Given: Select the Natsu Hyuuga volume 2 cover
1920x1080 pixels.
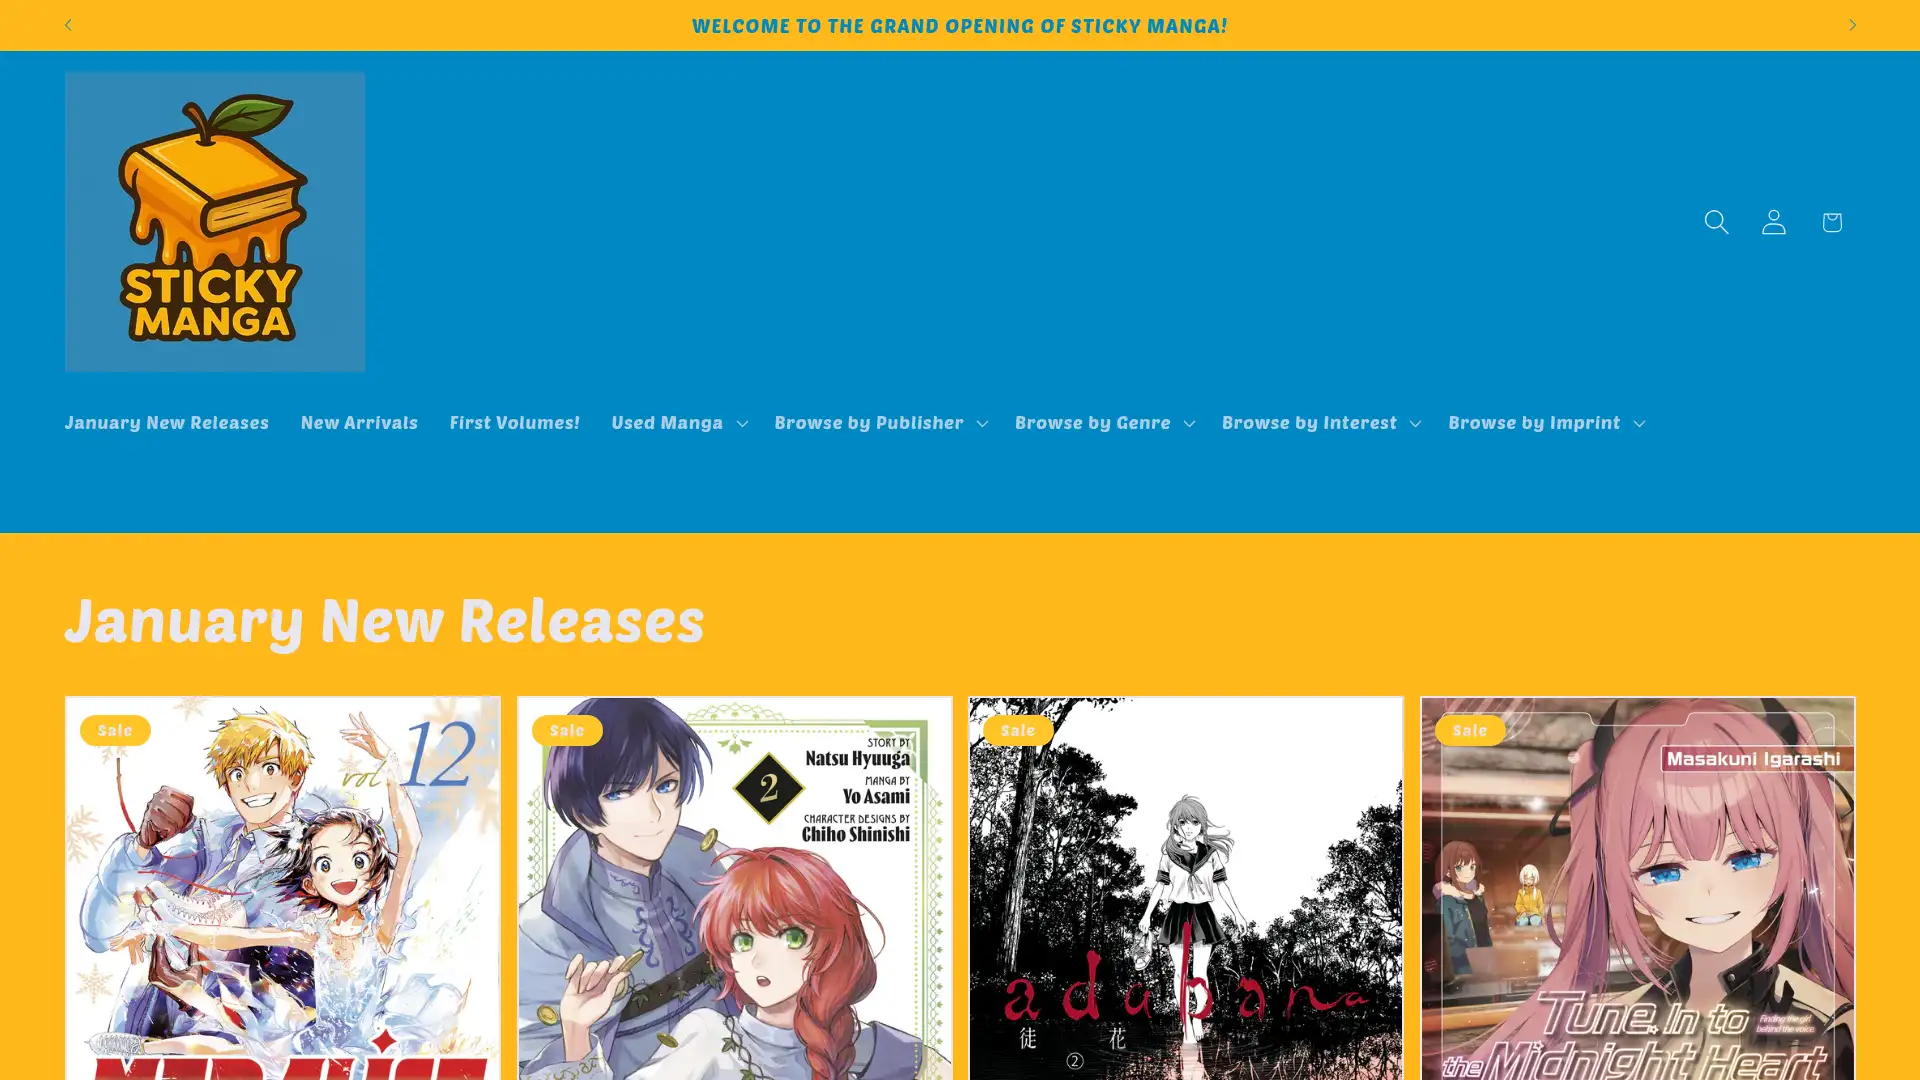Looking at the screenshot, I should click(x=734, y=888).
